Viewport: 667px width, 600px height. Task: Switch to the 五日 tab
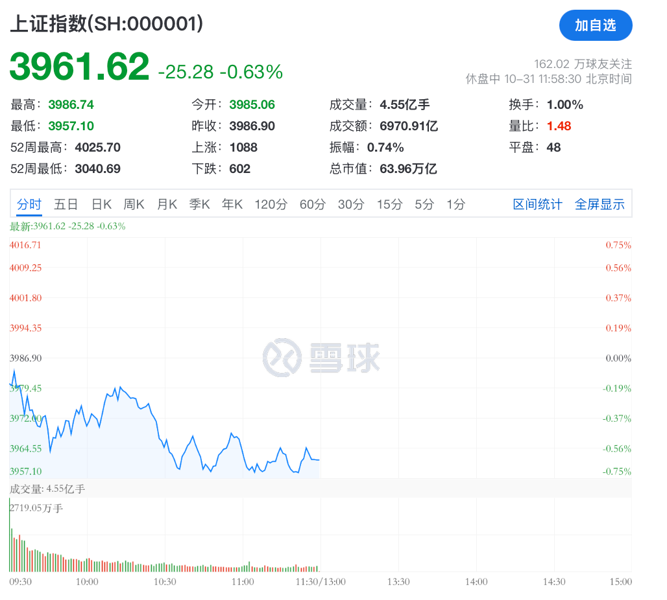click(66, 204)
